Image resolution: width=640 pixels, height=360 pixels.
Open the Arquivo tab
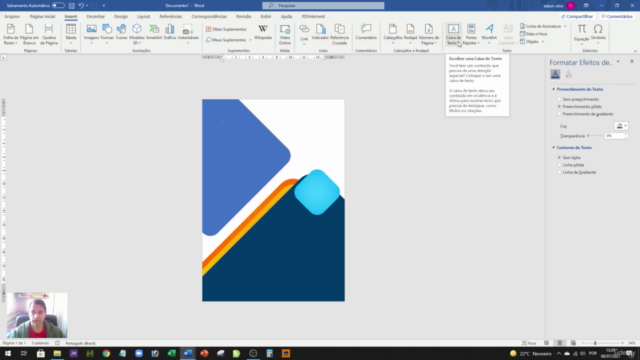12,17
